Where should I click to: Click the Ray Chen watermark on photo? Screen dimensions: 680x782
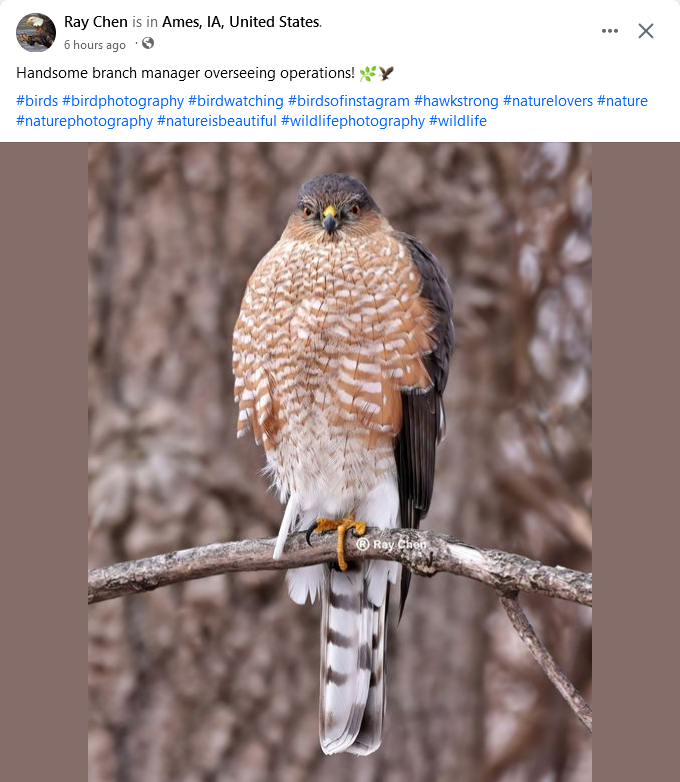tap(392, 545)
